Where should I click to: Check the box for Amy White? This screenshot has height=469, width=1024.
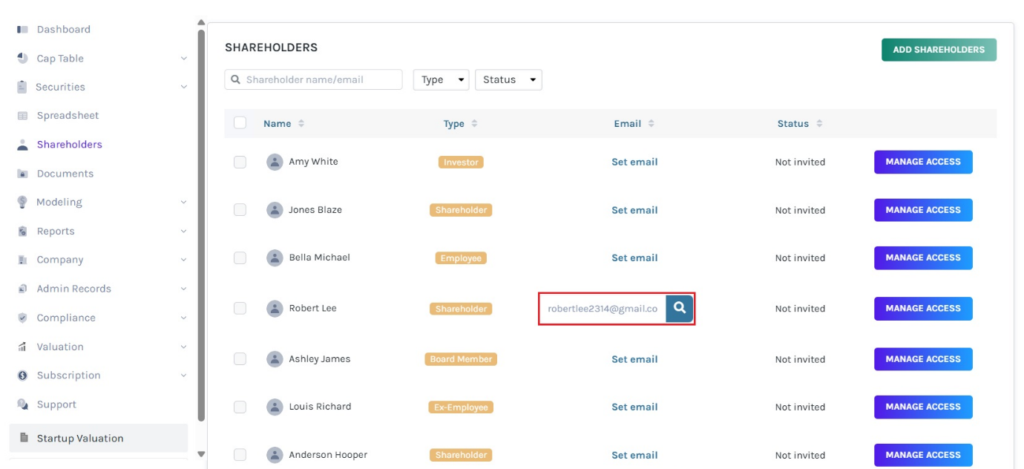pos(240,162)
